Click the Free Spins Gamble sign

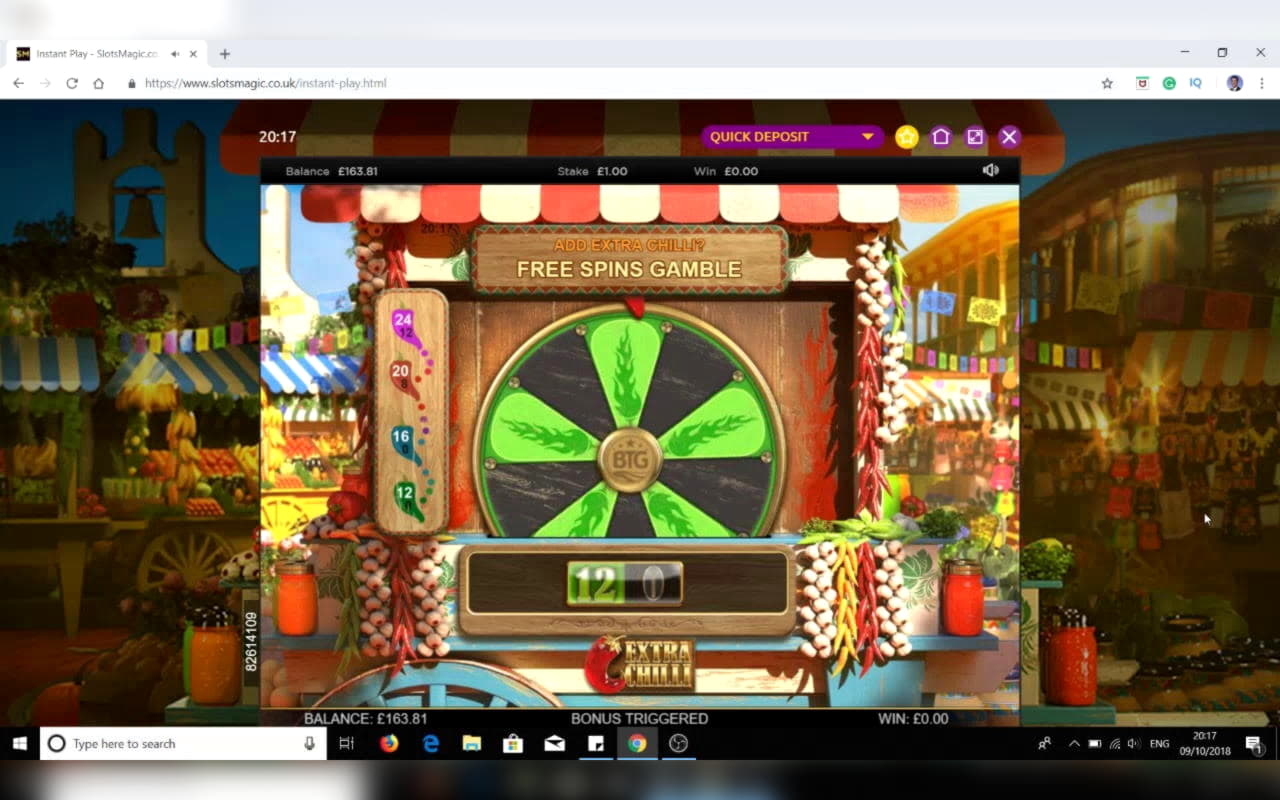(629, 259)
